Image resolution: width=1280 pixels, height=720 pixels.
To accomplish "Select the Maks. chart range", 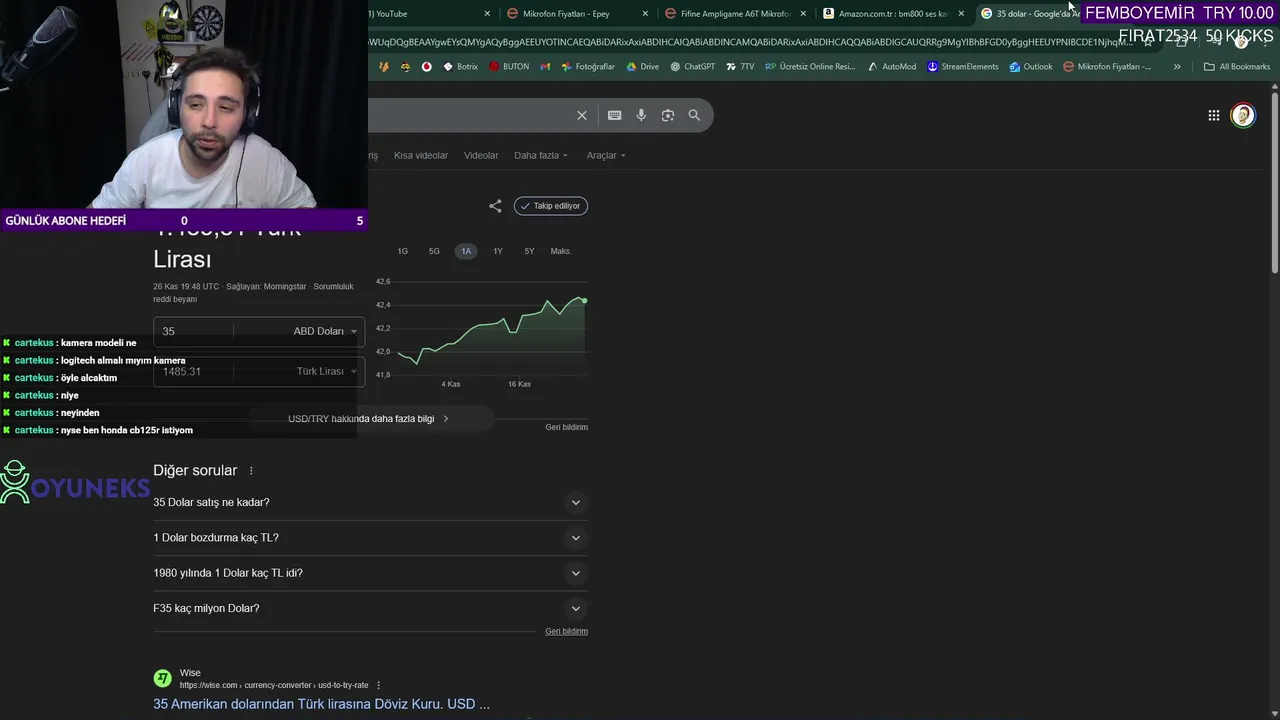I will (x=561, y=251).
